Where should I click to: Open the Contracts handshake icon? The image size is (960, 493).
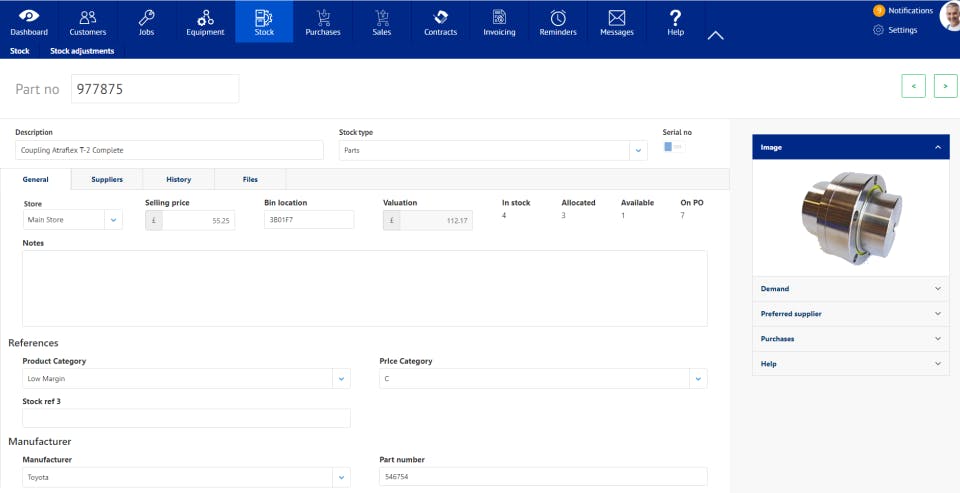[440, 17]
